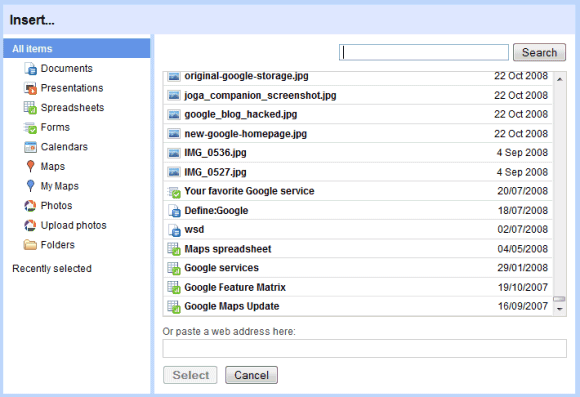
Task: Select the Google services spreadsheet name
Action: pyautogui.click(x=222, y=268)
